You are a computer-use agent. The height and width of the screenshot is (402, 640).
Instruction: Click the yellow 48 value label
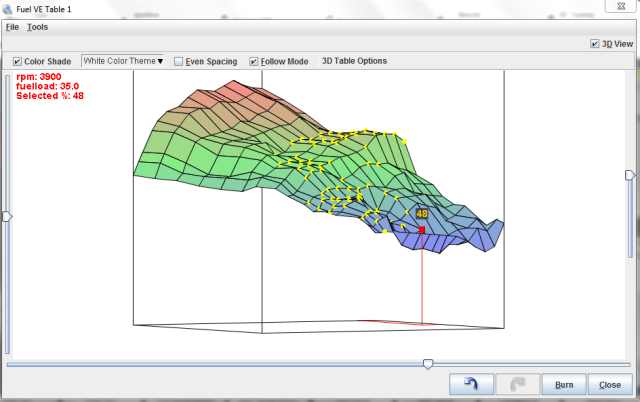422,213
